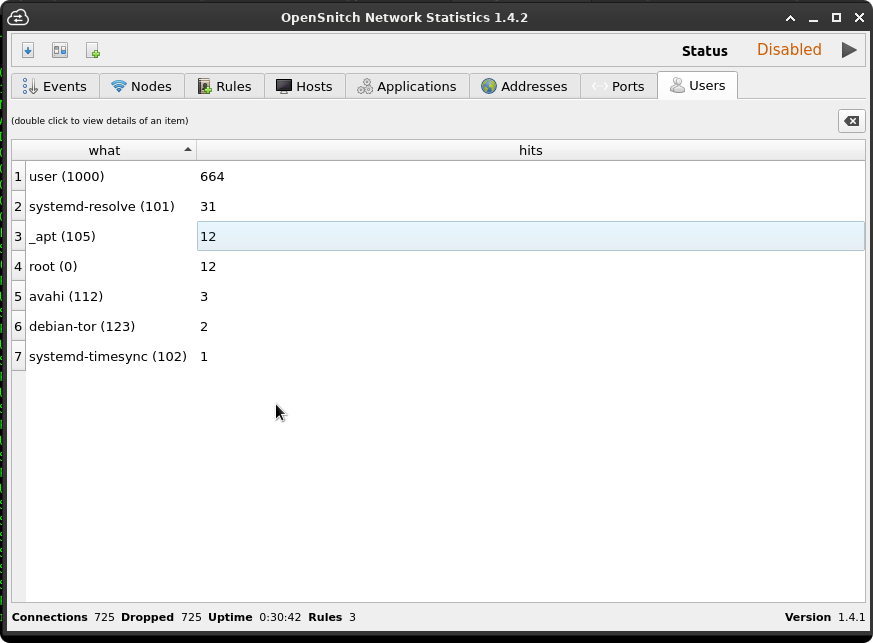
Task: Click the Dropped count in status bar
Action: [191, 617]
